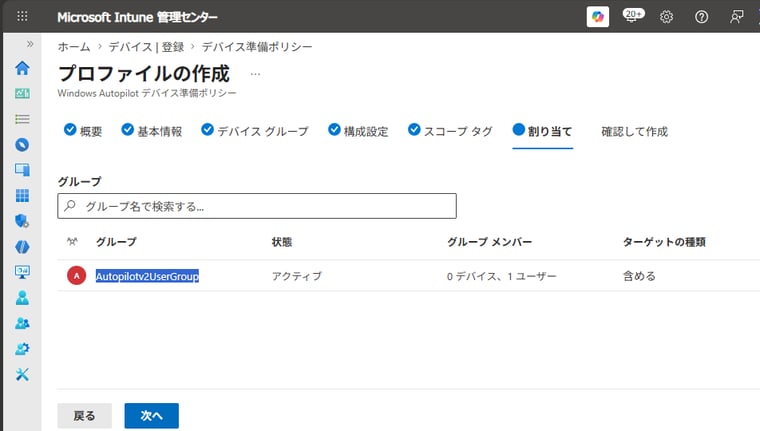Open Endpoint security shield in sidebar
This screenshot has width=760, height=431.
22,221
